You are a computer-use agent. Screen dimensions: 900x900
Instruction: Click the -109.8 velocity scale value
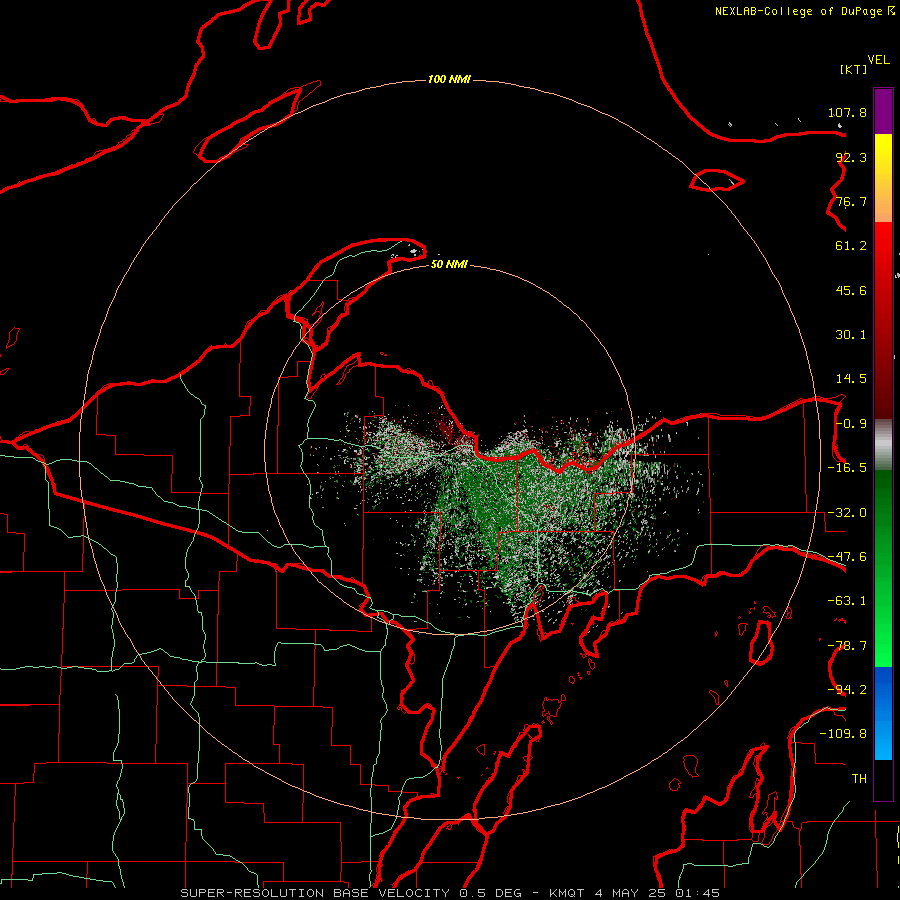pyautogui.click(x=843, y=734)
